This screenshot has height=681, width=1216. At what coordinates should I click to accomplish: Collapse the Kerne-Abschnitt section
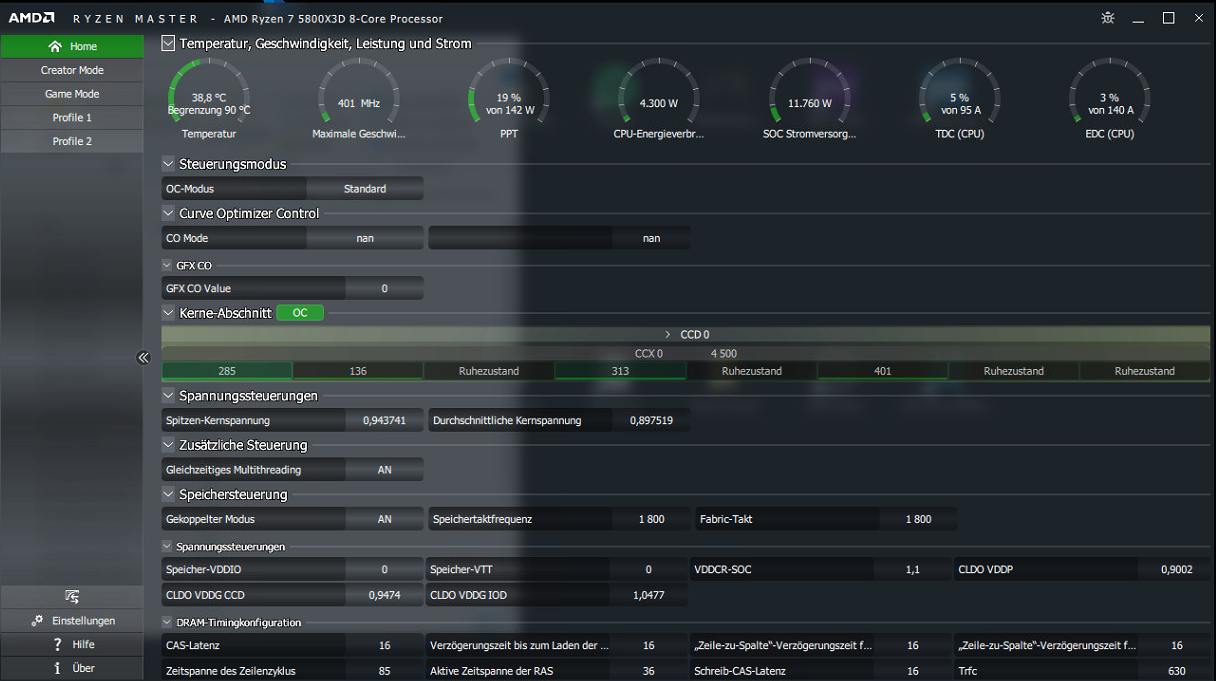pyautogui.click(x=168, y=313)
